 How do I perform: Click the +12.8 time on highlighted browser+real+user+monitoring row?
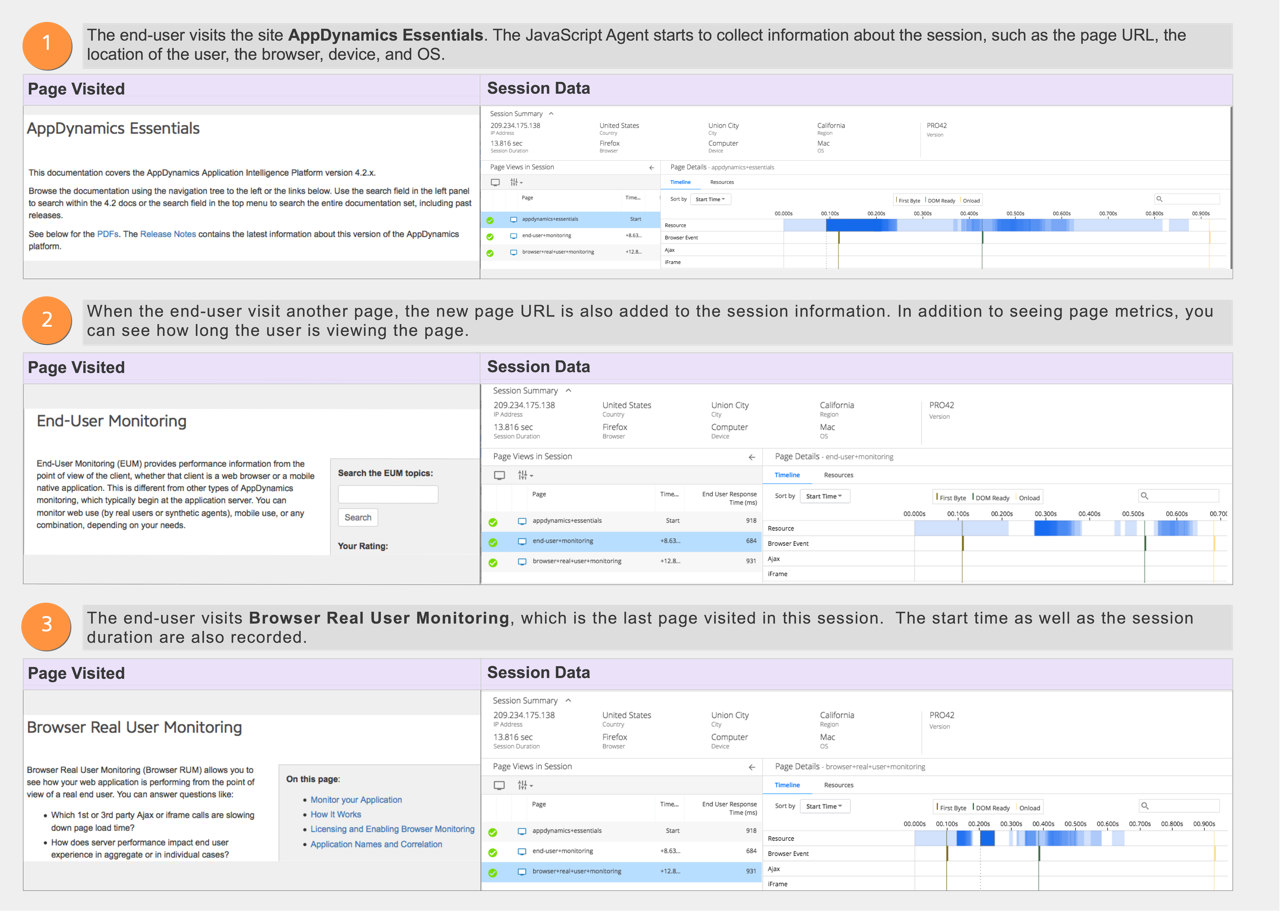670,872
